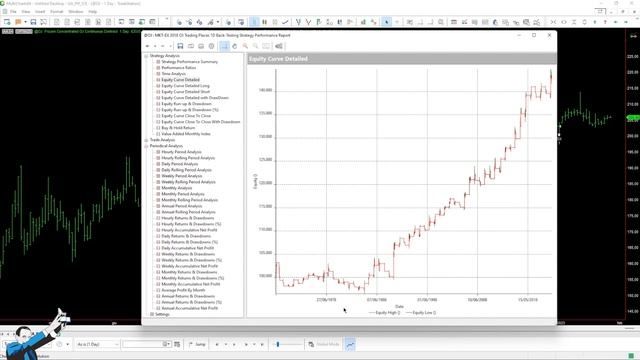Collapse the Strategy Analysis tree node
The image size is (640, 360).
coord(147,56)
